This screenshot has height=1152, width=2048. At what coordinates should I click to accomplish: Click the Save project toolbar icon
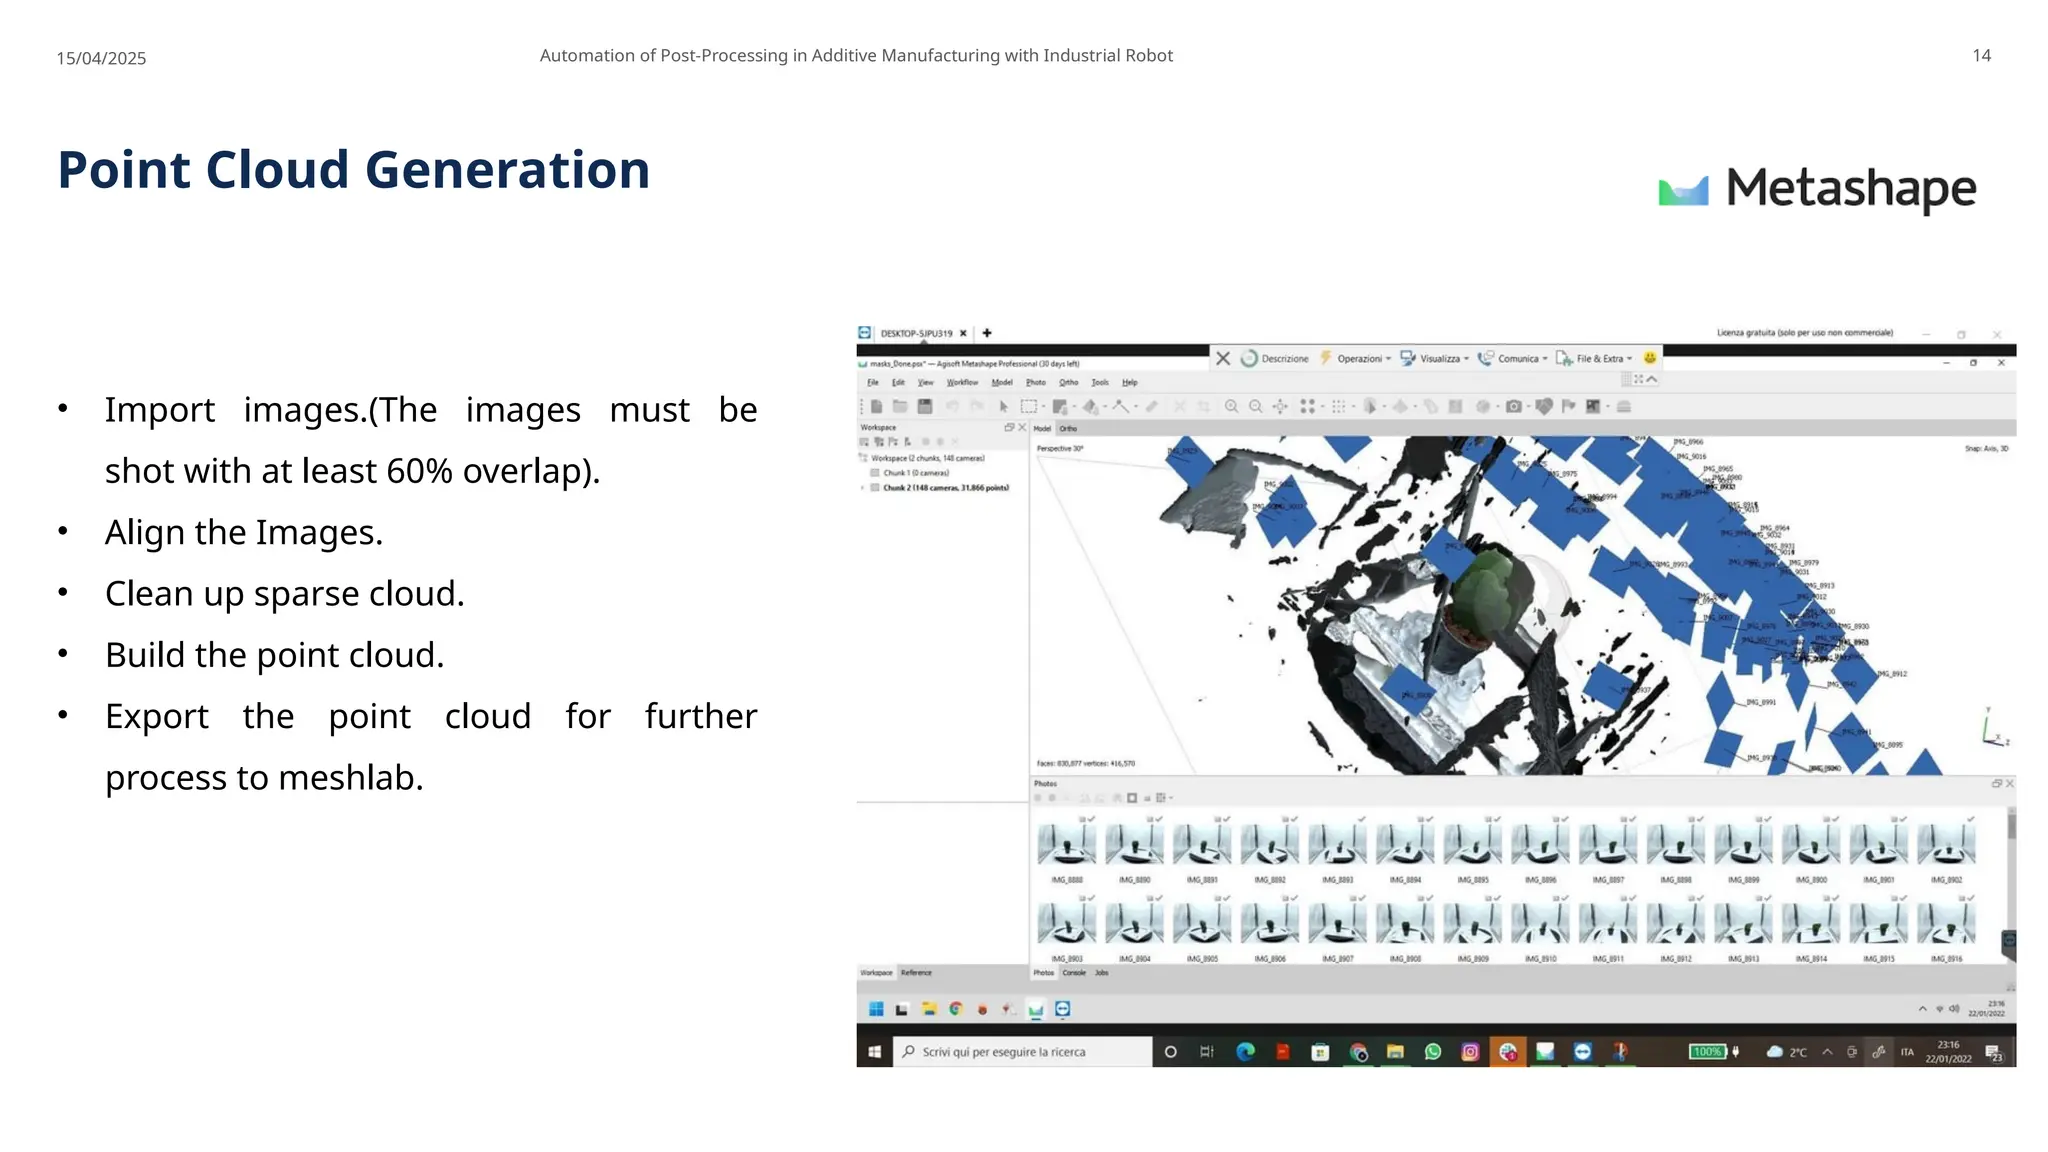[925, 407]
